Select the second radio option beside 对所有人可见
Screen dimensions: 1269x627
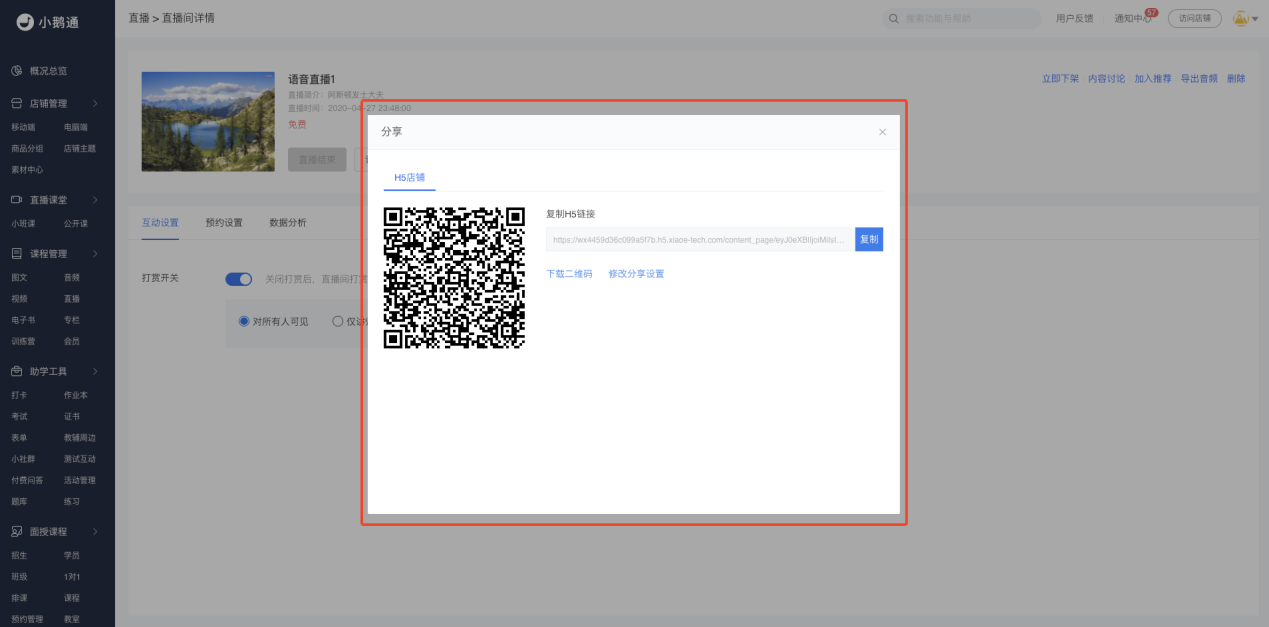[337, 321]
